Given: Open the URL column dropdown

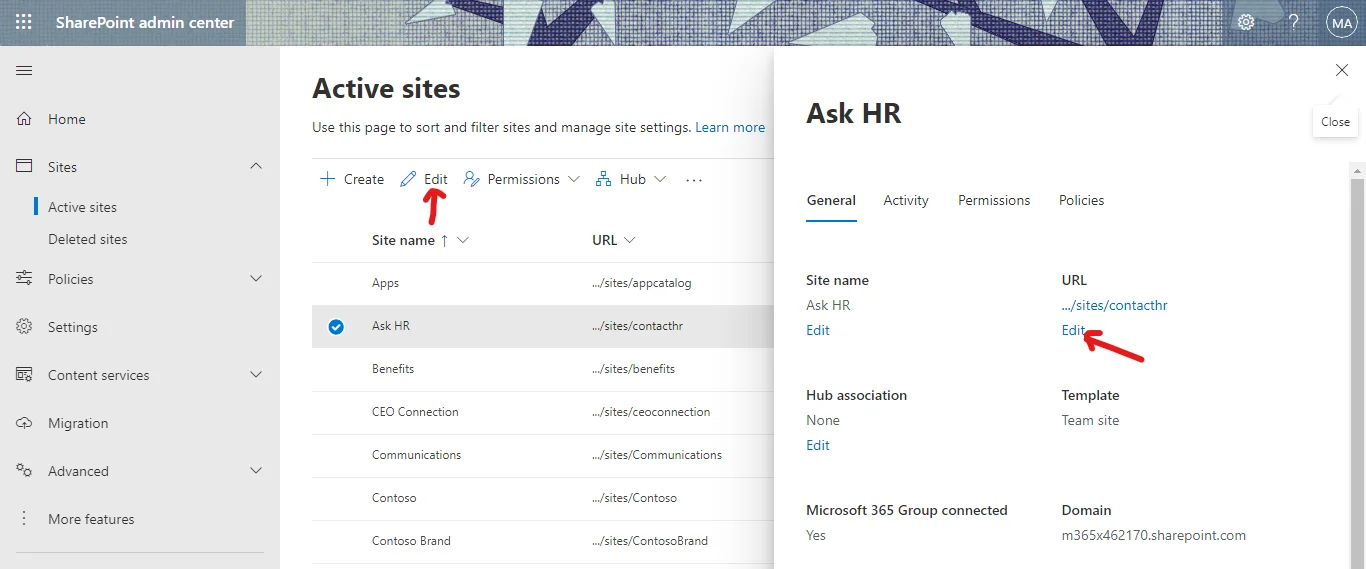Looking at the screenshot, I should 629,240.
